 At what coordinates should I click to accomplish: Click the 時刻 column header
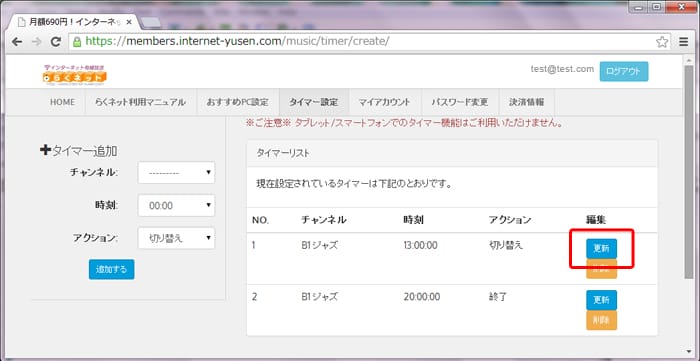[x=413, y=220]
